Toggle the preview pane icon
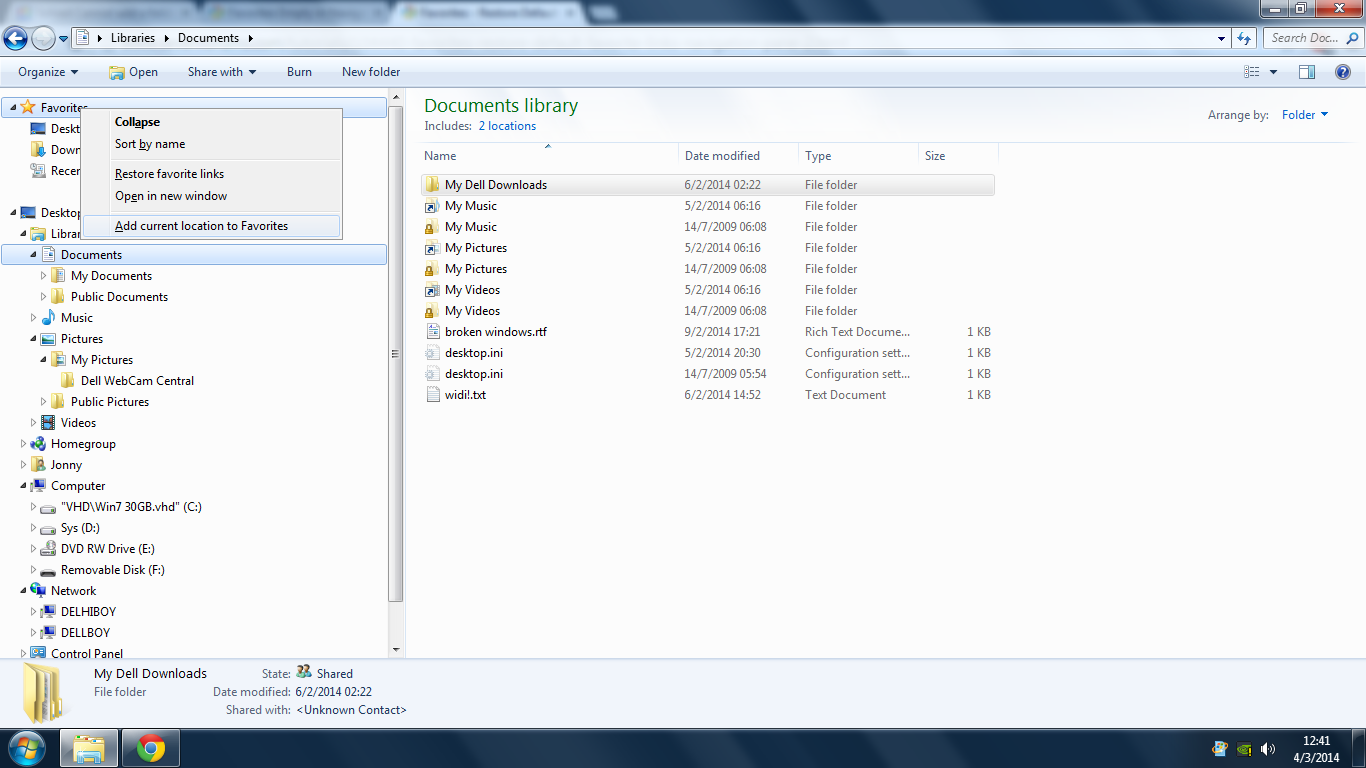Viewport: 1366px width, 768px height. [1306, 72]
